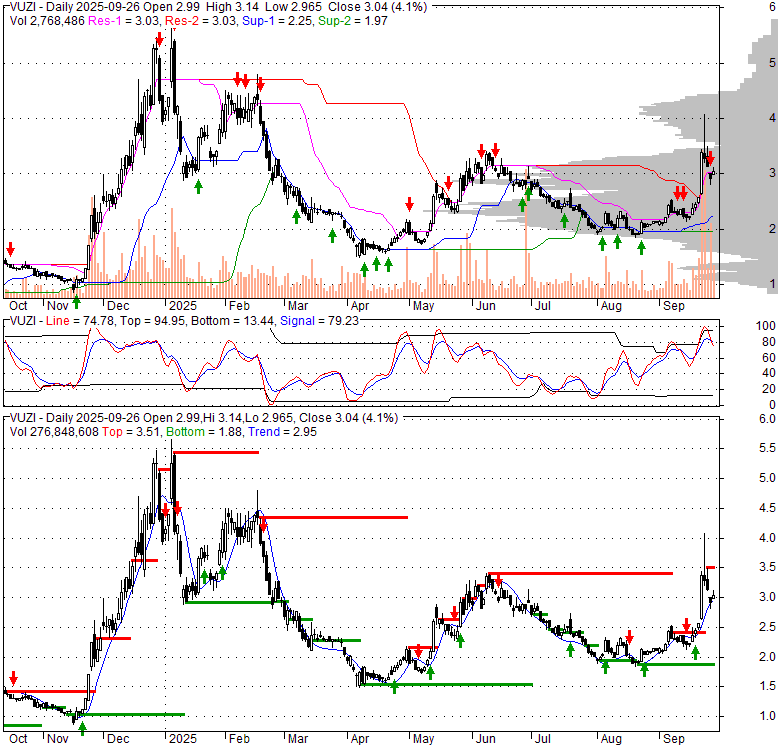Click the Trend = 2.95 label
The image size is (780, 745).
coord(283,432)
